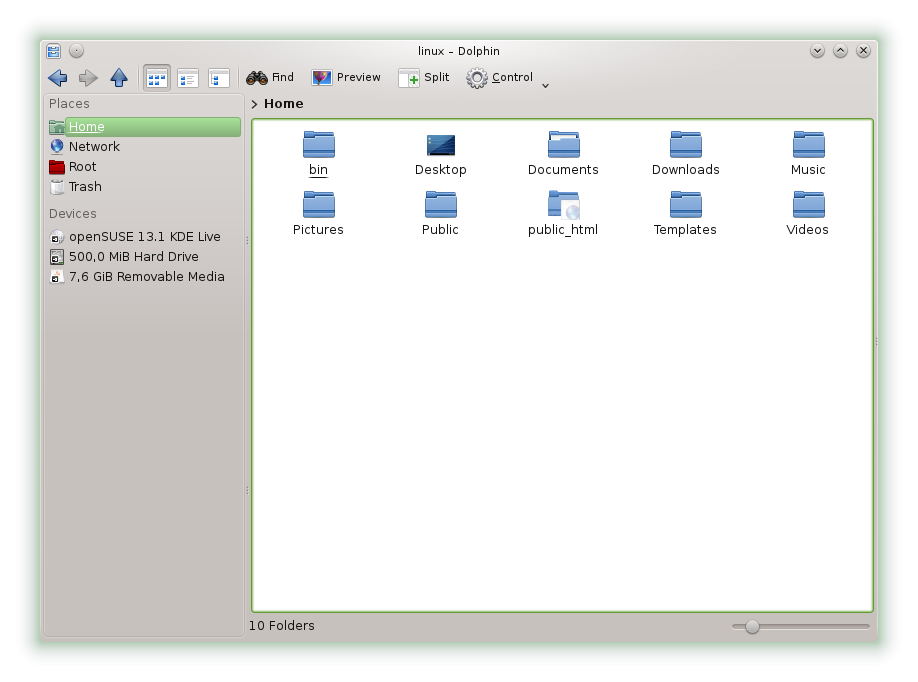Click the icon zoom slider
The image size is (918, 682).
[752, 627]
